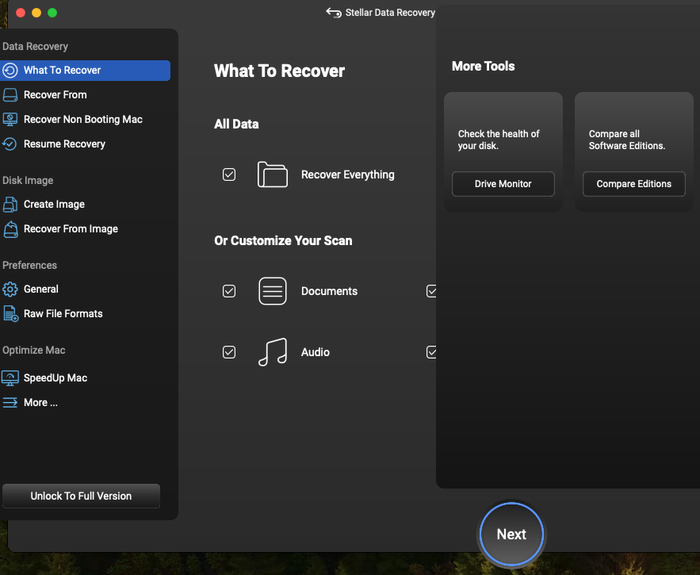Image resolution: width=700 pixels, height=575 pixels.
Task: Click the Recover Non Booting Mac icon
Action: tap(10, 120)
